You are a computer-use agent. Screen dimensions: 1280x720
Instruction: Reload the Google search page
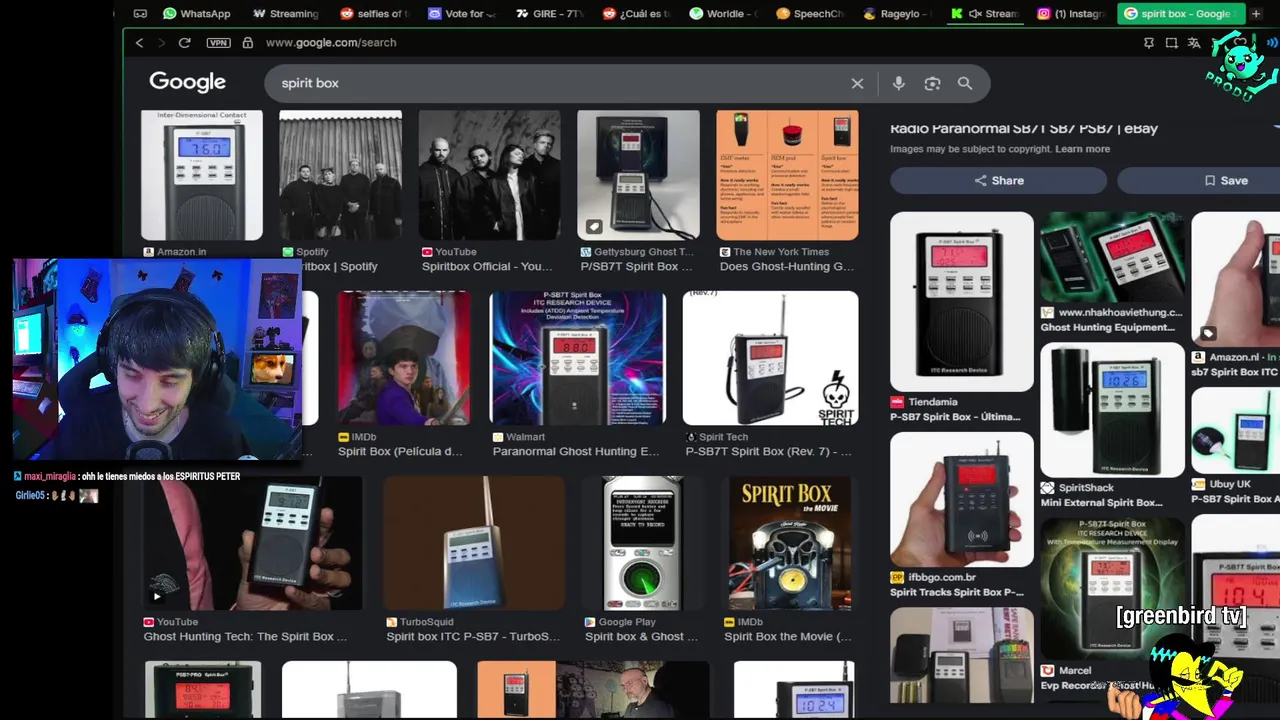coord(184,43)
